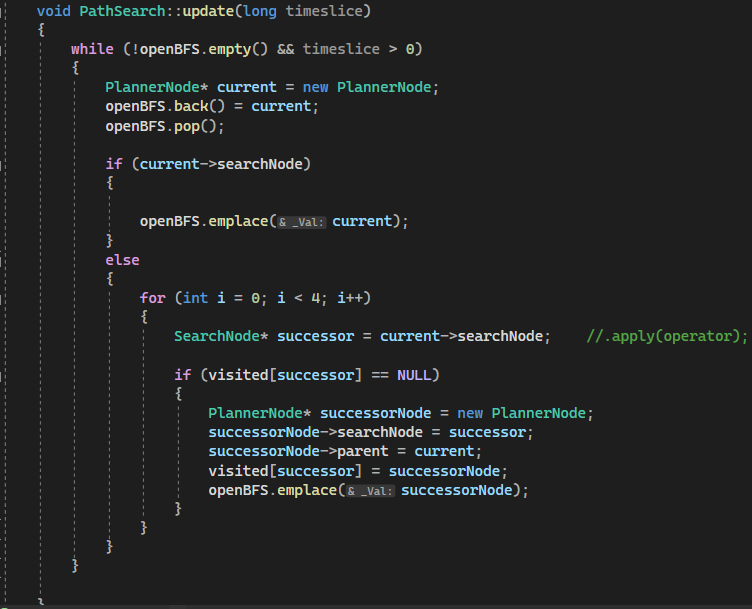752x609 pixels.
Task: Click the 'pop' method call on openBFS
Action: point(187,126)
